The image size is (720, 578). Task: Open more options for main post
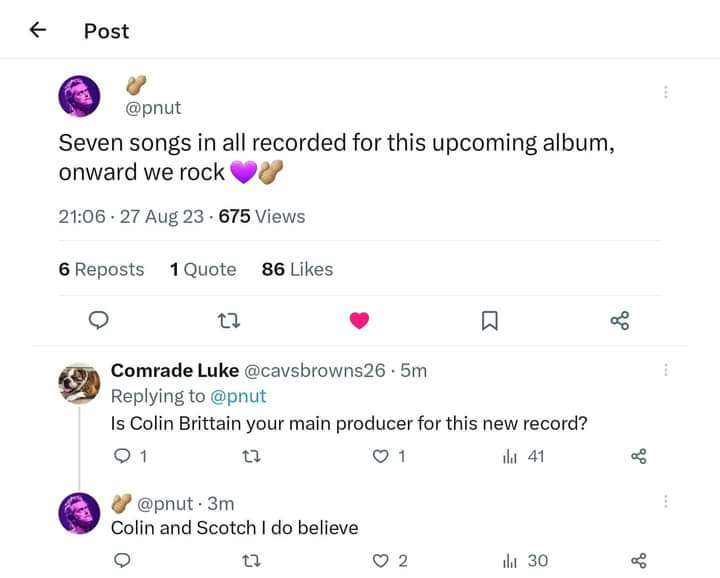[x=665, y=92]
